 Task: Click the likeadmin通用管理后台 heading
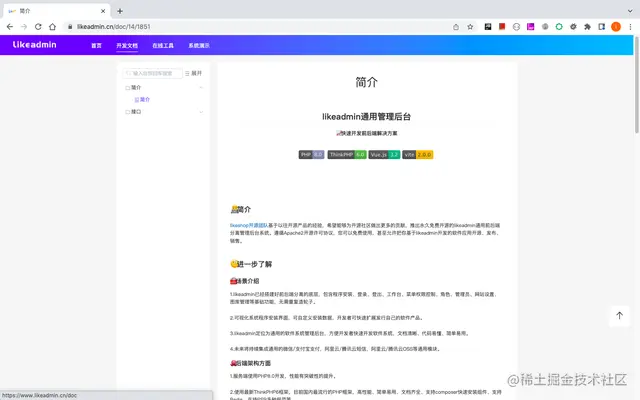pyautogui.click(x=366, y=117)
